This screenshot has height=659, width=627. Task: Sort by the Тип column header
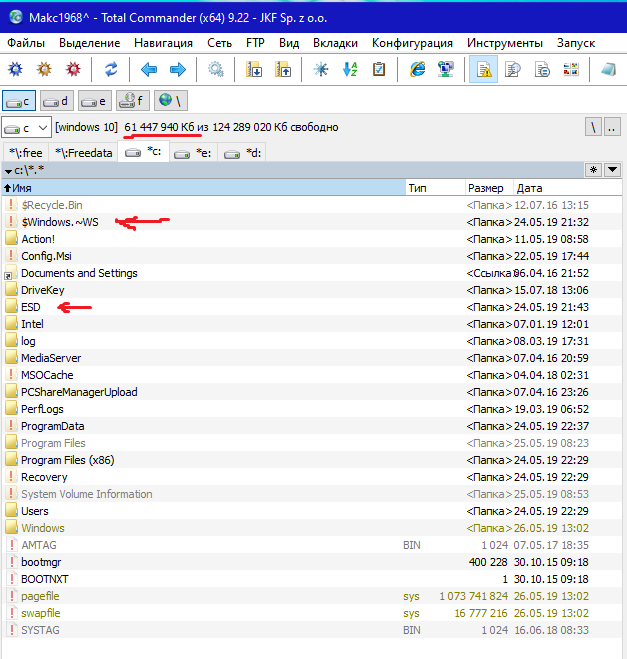(435, 188)
